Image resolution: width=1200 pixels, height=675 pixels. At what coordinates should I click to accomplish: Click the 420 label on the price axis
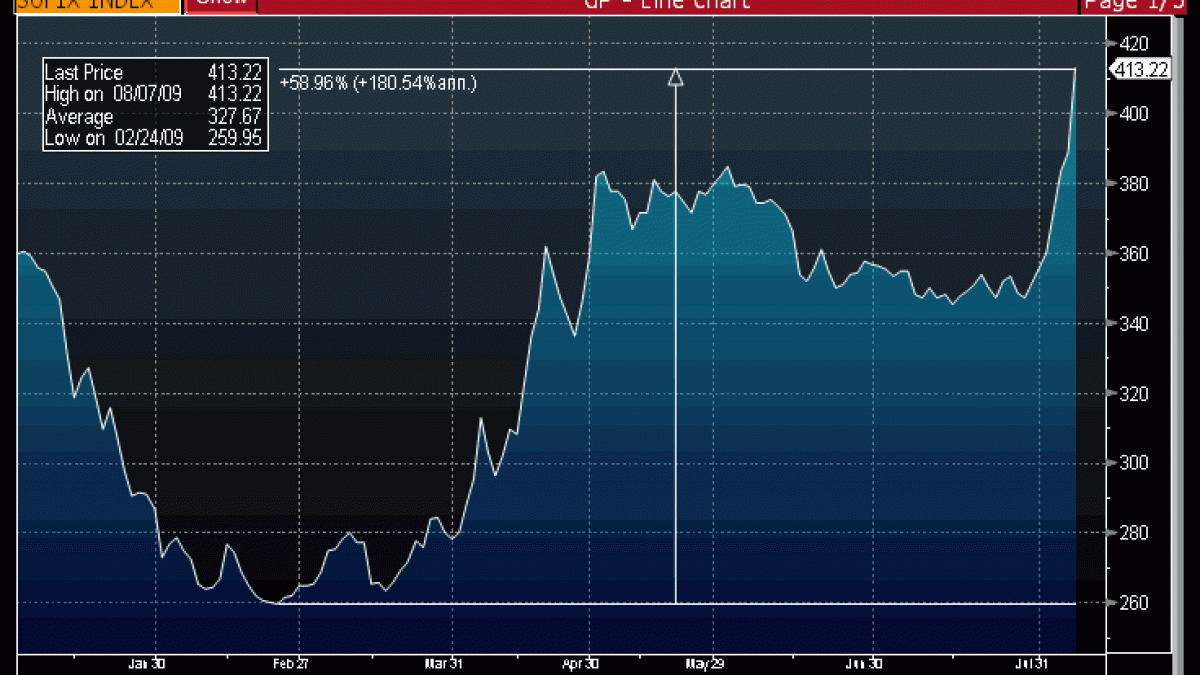coord(1133,44)
